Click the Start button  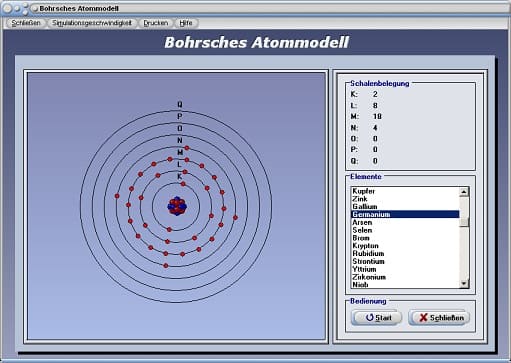(x=377, y=318)
